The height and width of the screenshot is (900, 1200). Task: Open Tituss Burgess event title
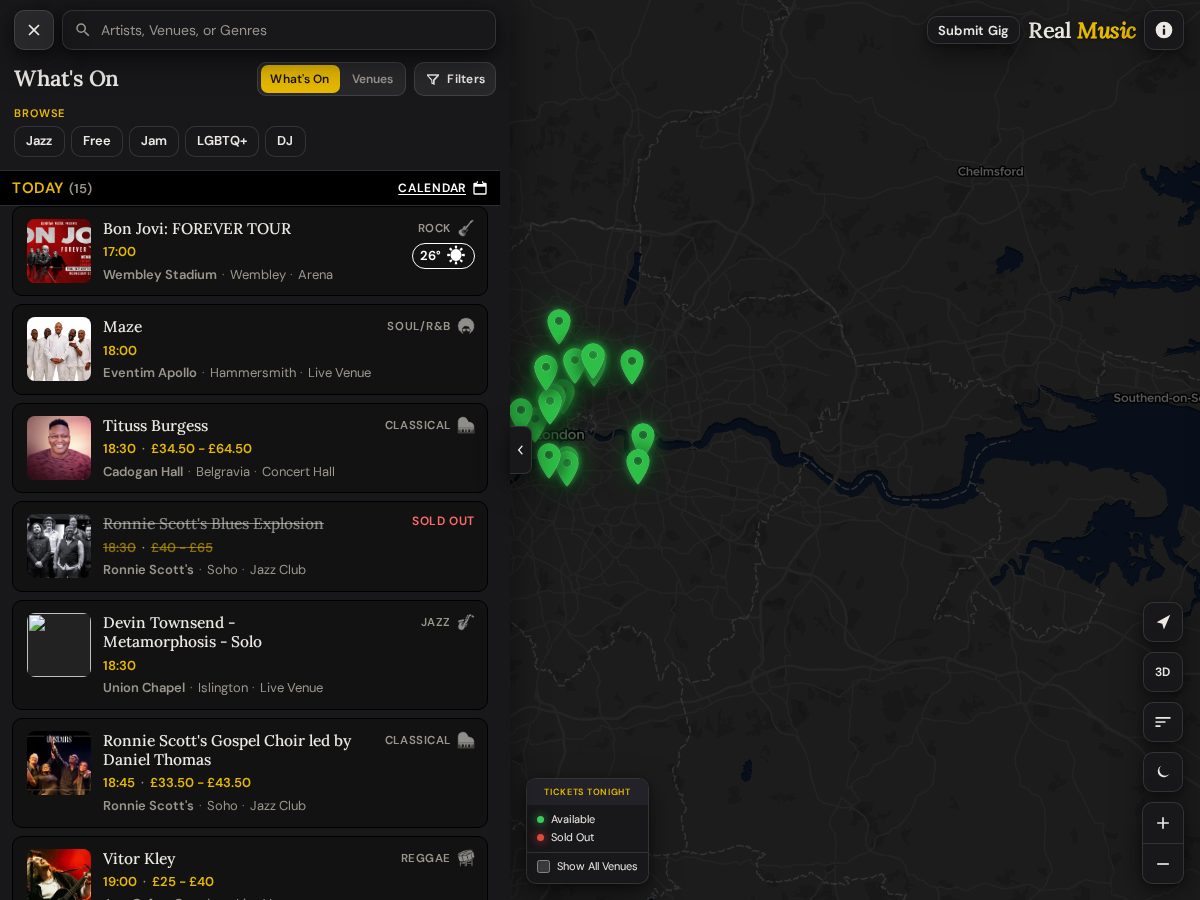155,425
